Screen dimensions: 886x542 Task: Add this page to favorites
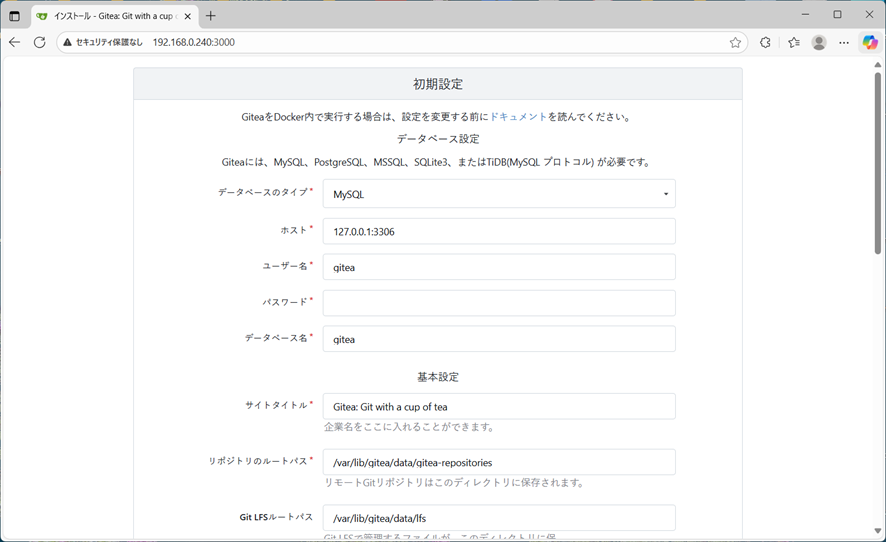[x=735, y=42]
